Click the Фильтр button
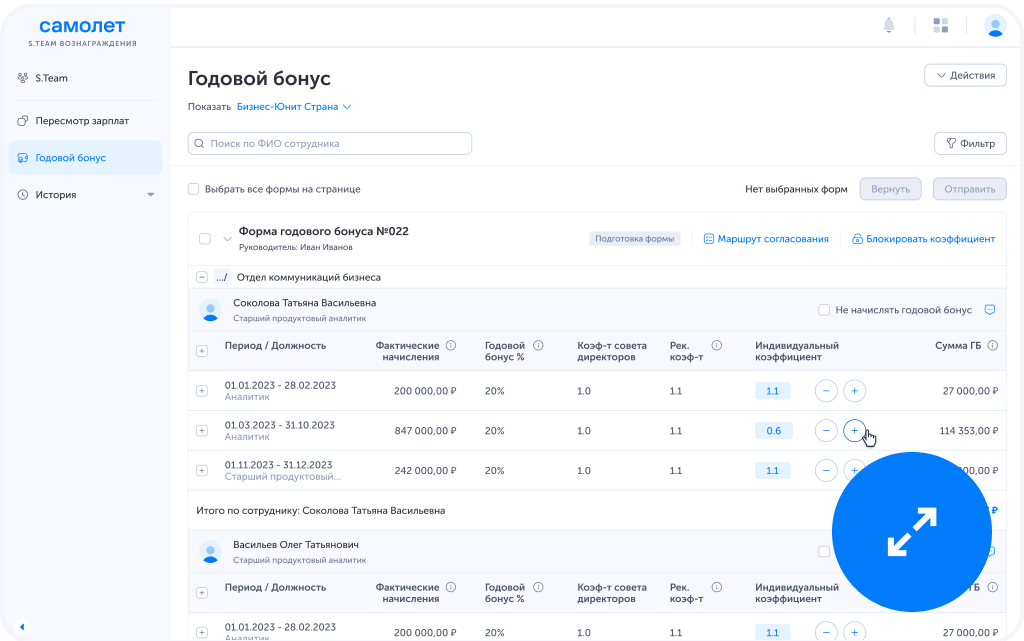Screen dimensions: 1024x641 point(970,144)
